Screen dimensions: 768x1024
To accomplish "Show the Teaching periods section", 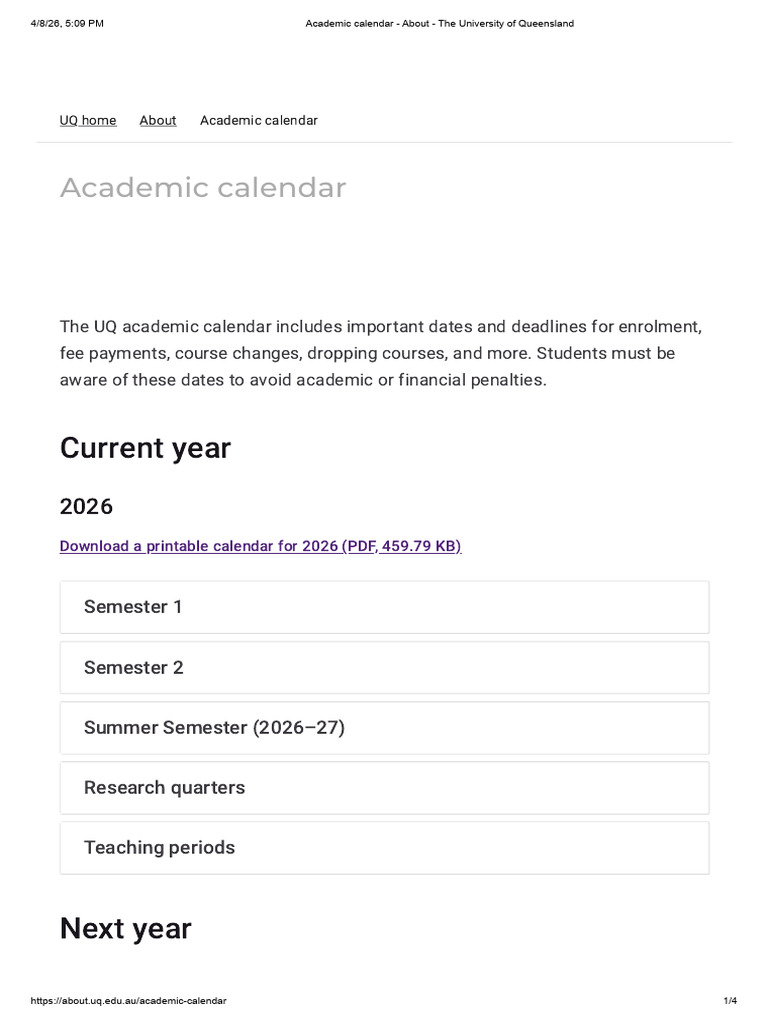I will point(159,847).
